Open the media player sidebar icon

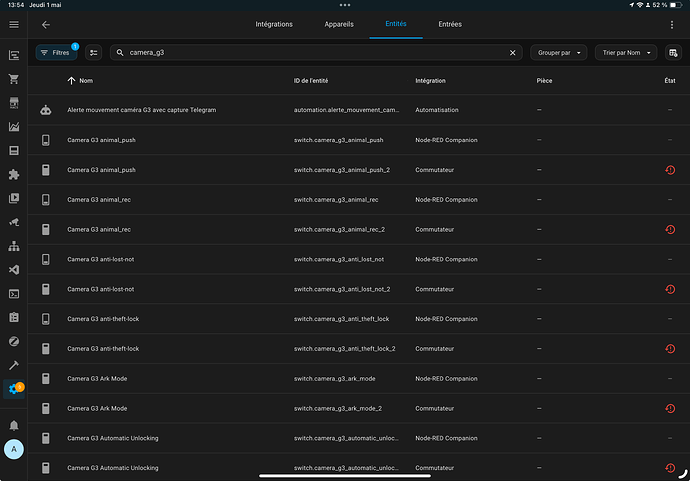click(x=14, y=198)
